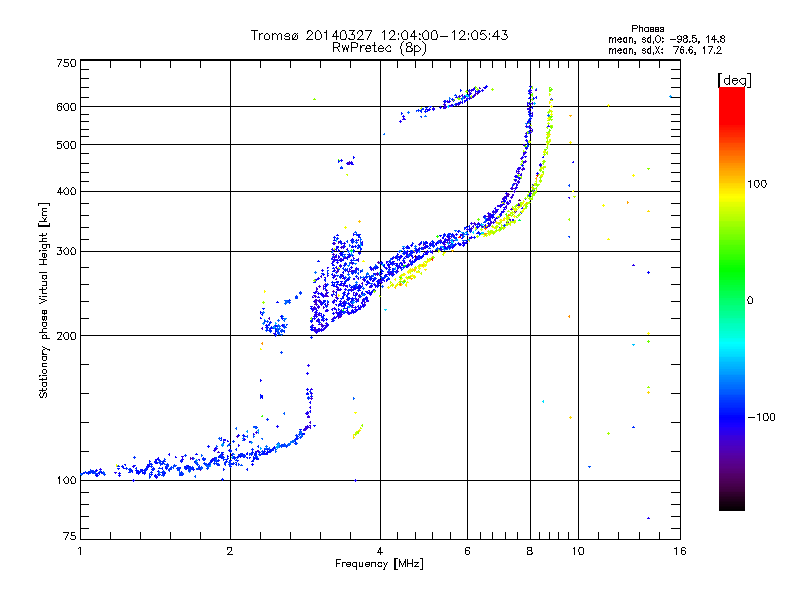Click the x-axis tick label "2"

pyautogui.click(x=230, y=551)
